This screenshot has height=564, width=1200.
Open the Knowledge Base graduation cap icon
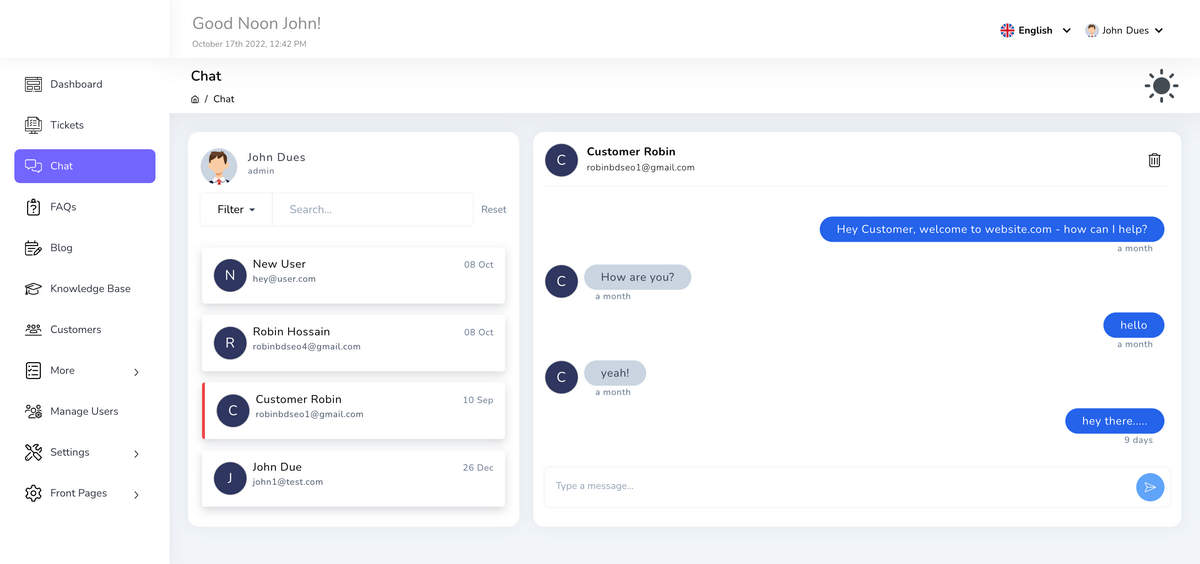[33, 289]
